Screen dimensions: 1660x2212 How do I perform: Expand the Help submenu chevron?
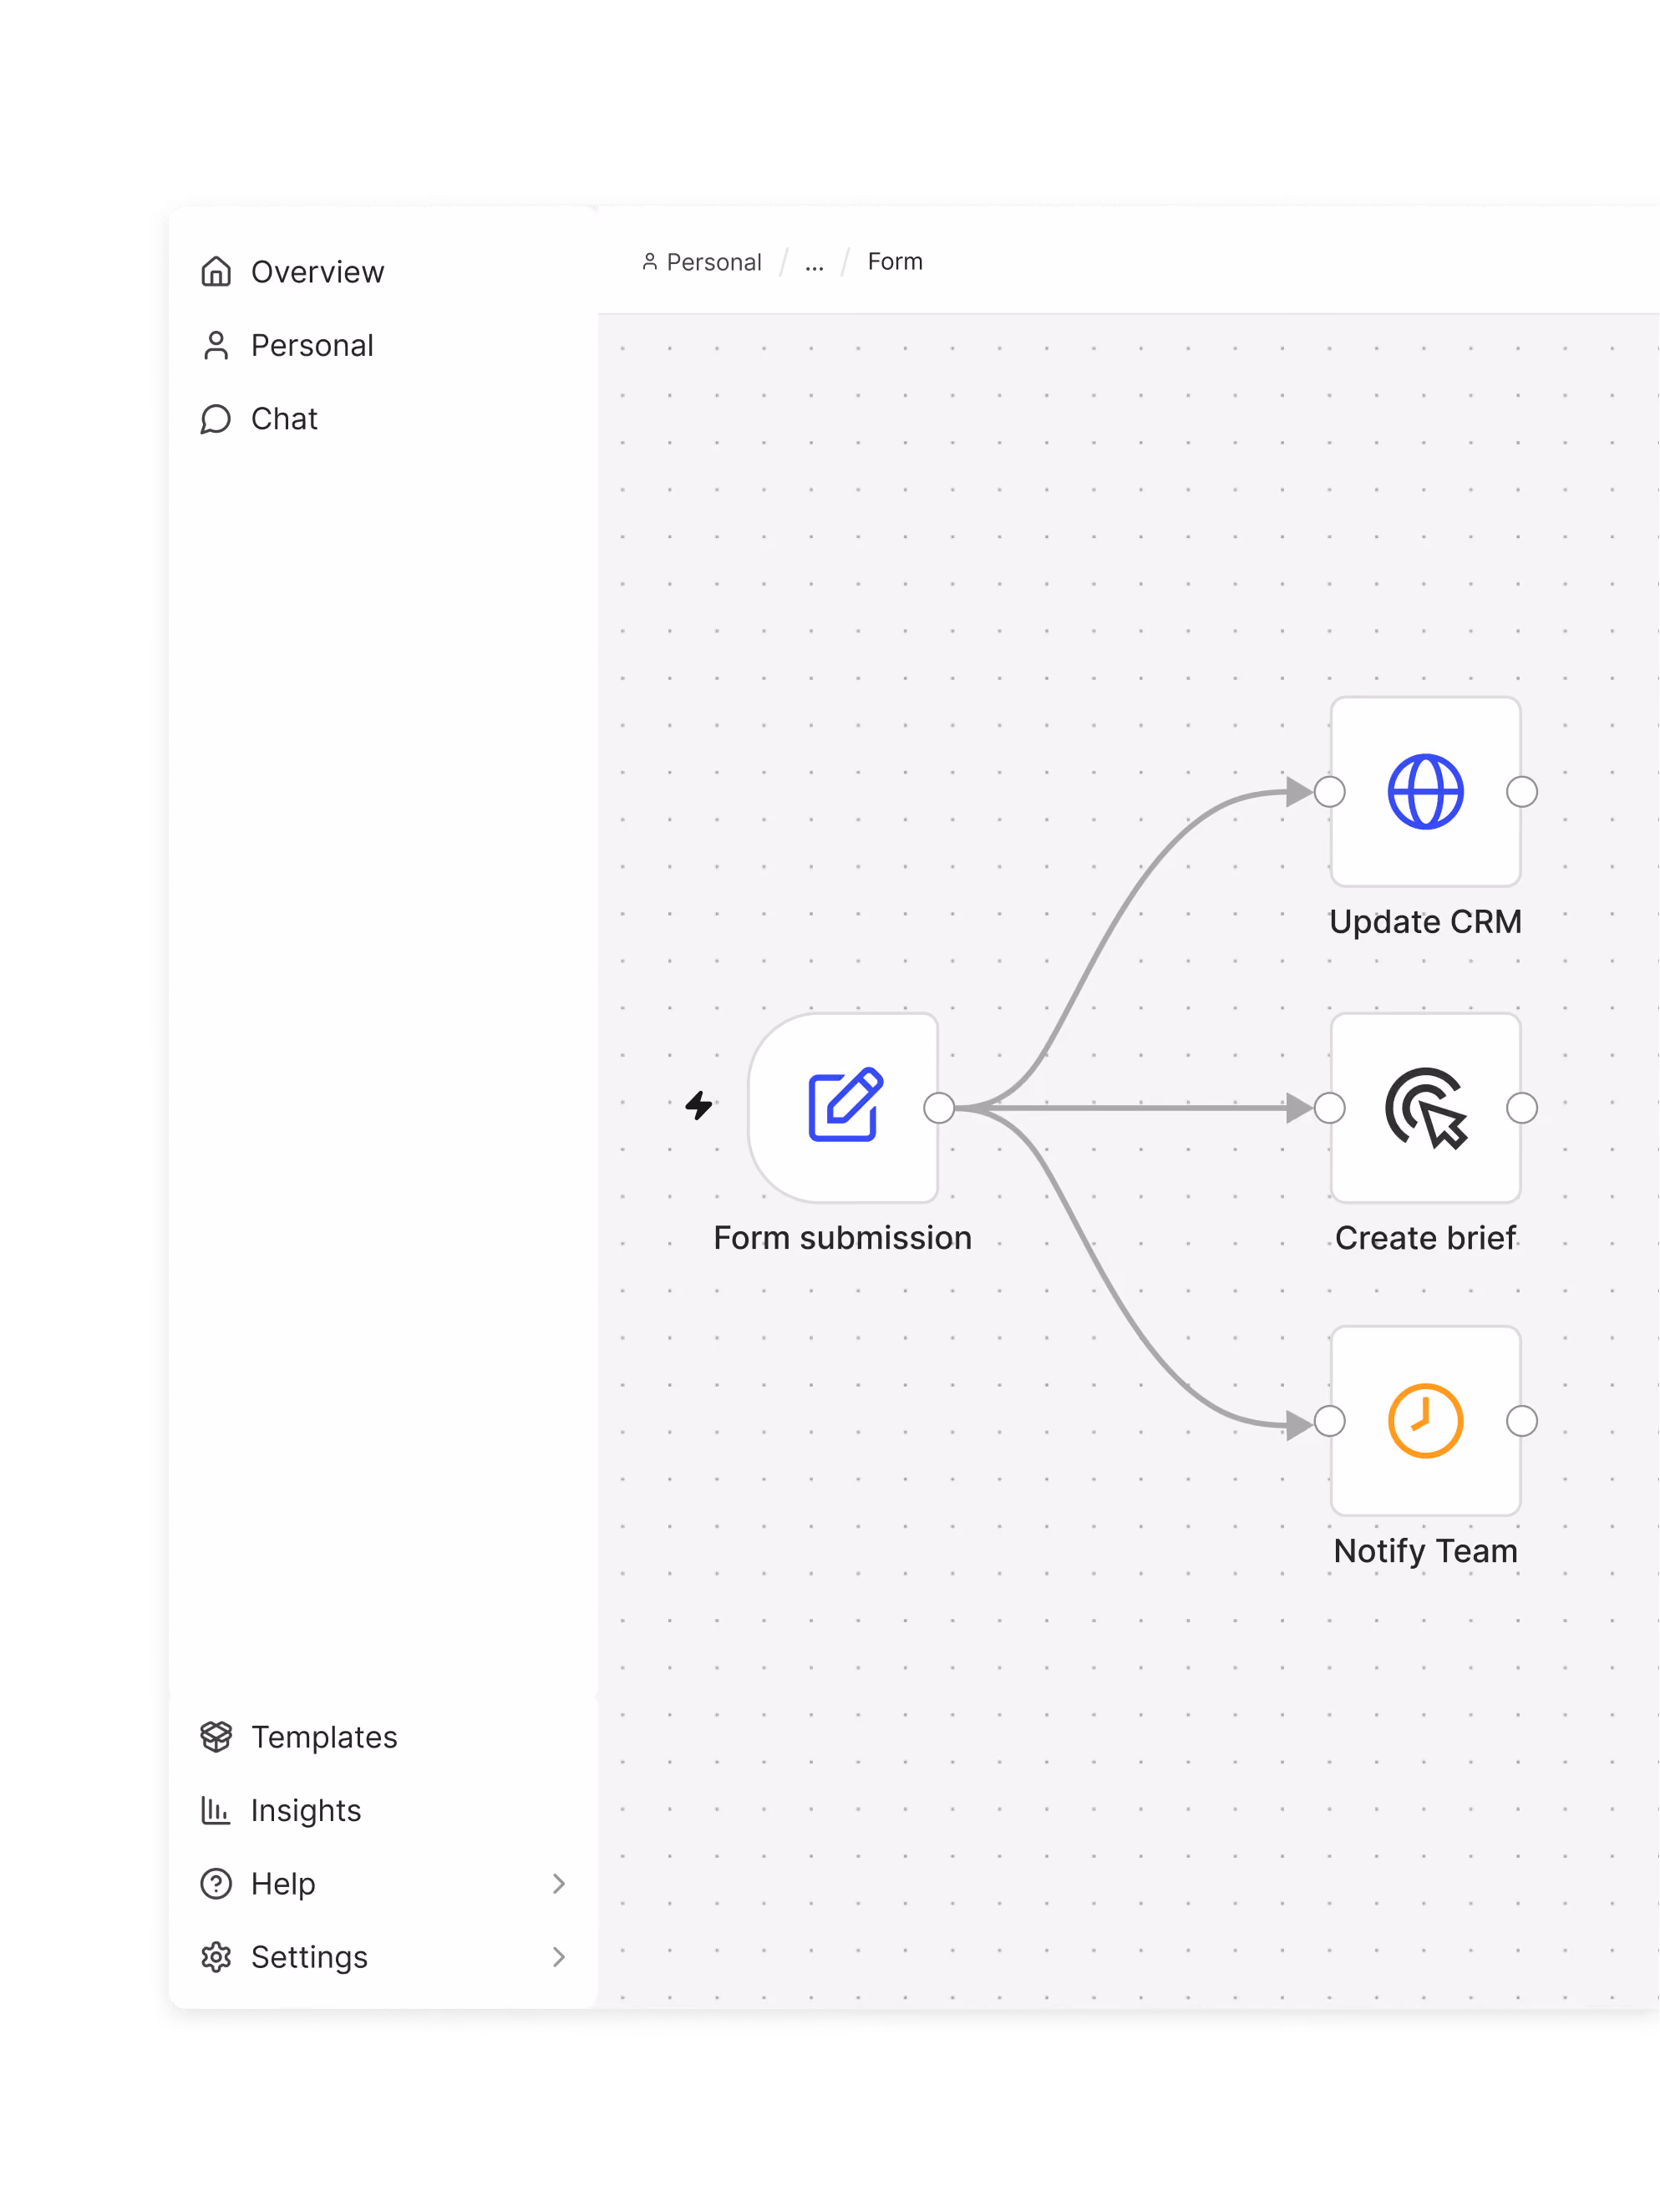pyautogui.click(x=558, y=1884)
